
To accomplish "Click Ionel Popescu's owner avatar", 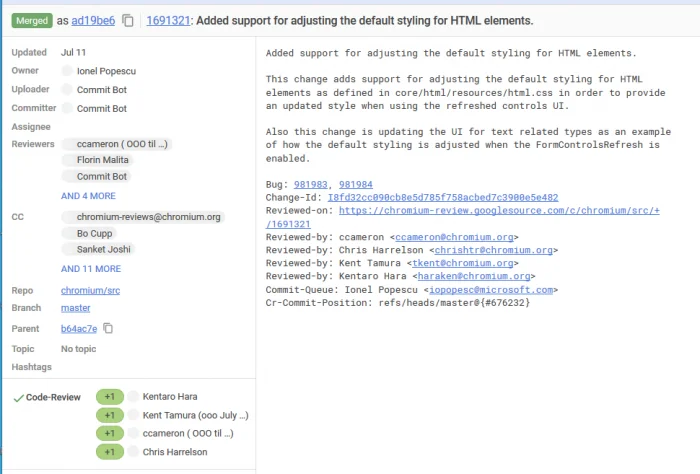I will [67, 71].
